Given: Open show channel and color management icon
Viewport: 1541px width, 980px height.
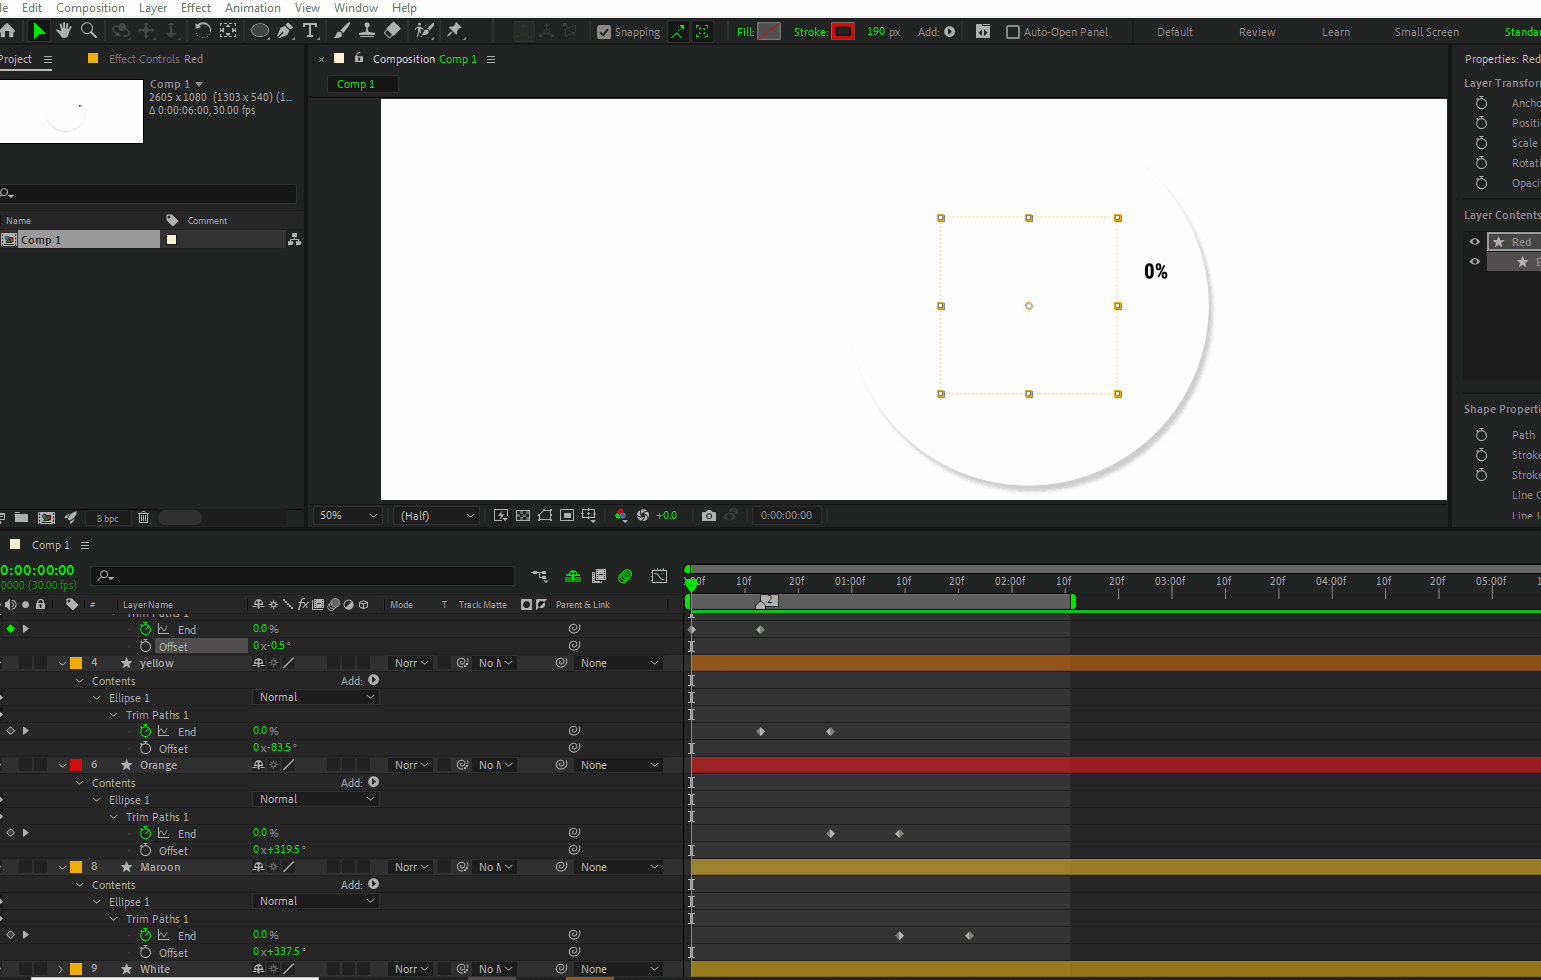Looking at the screenshot, I should [x=621, y=515].
